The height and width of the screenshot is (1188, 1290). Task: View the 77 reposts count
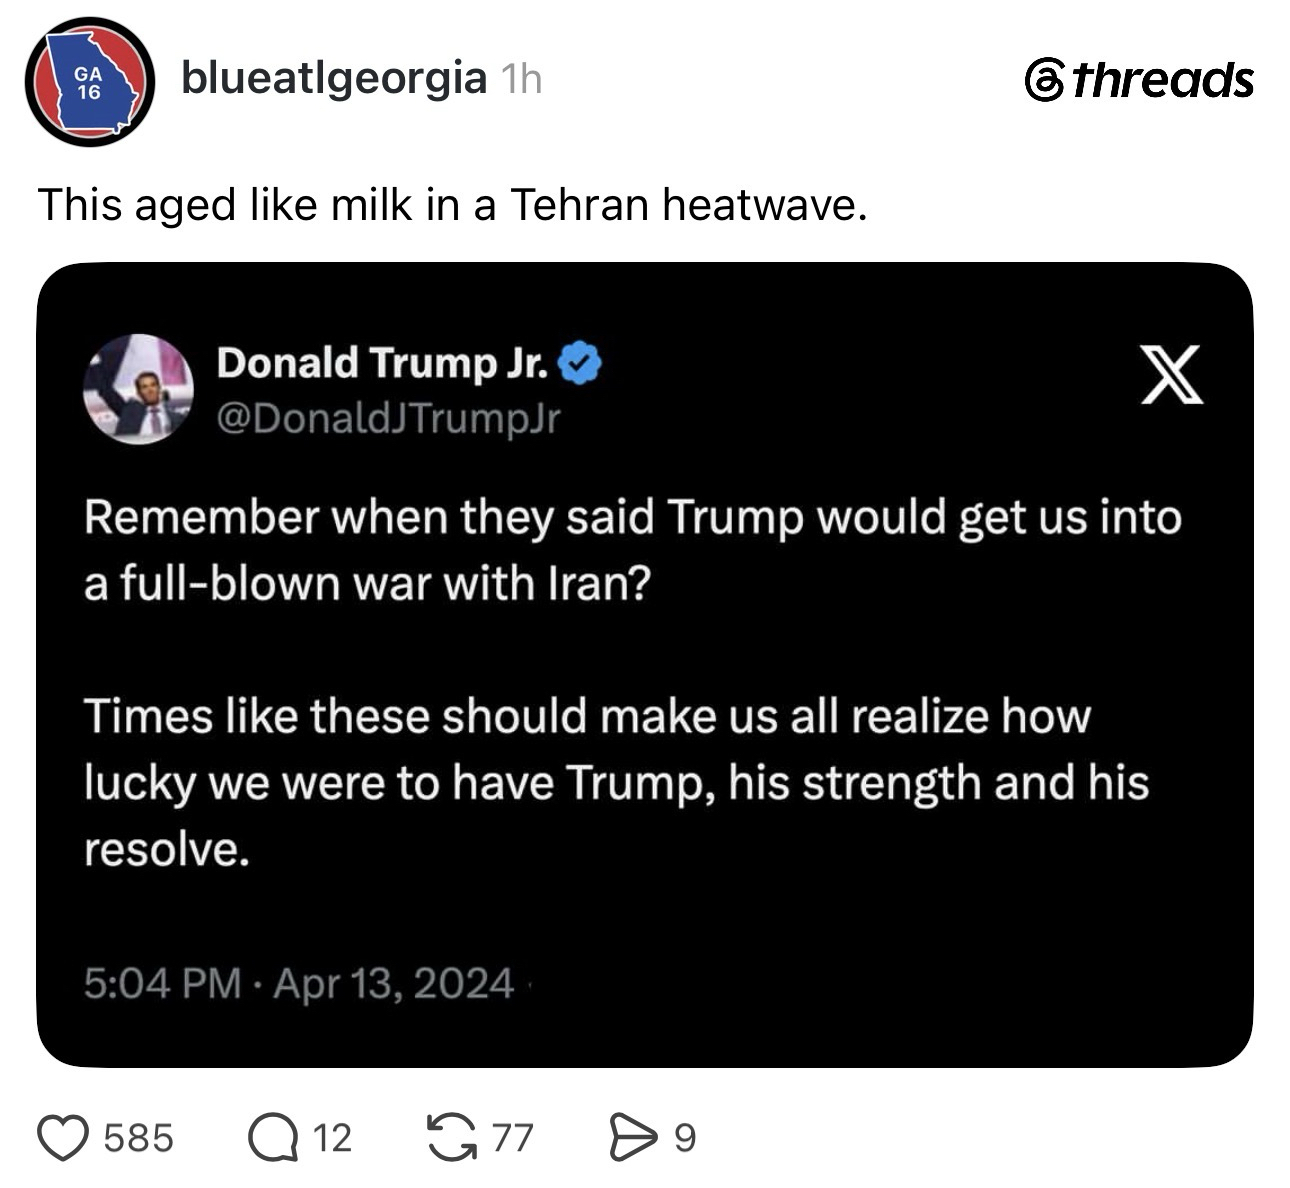click(513, 1138)
